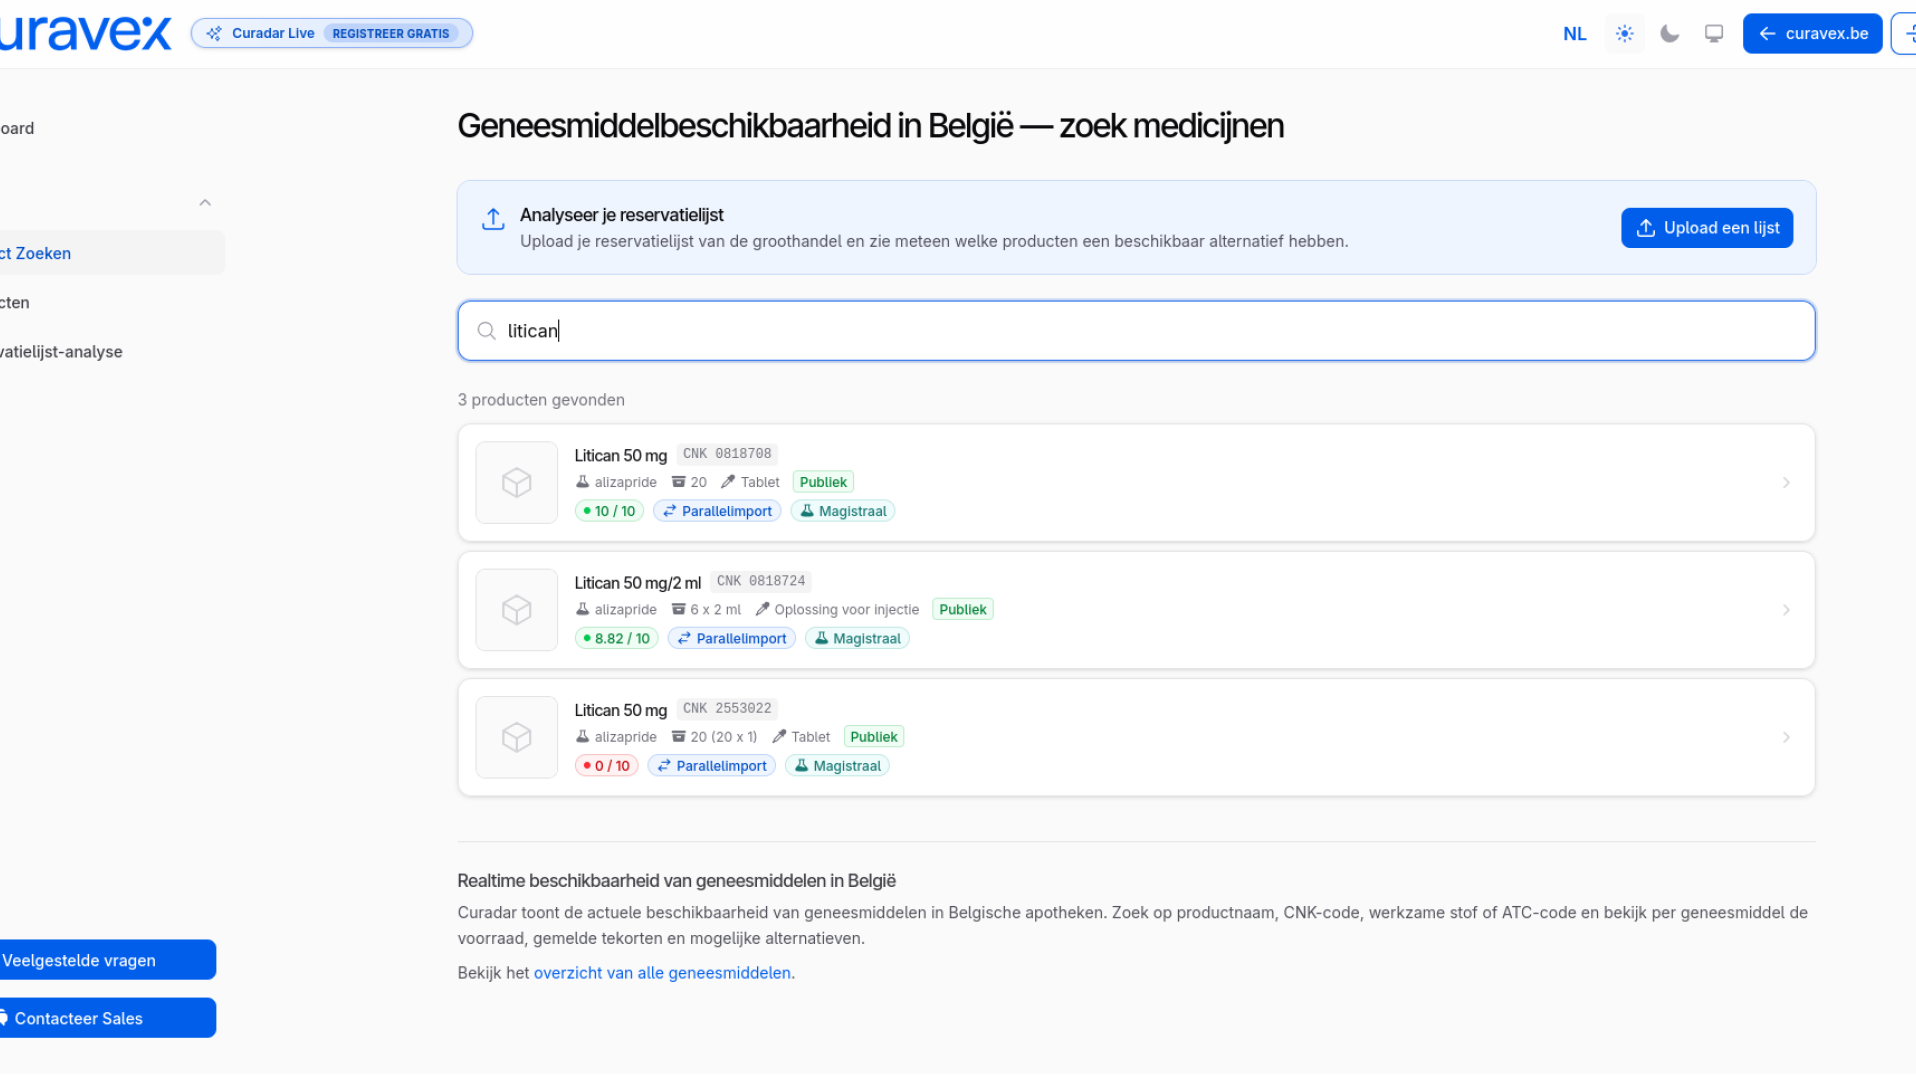Click the 8.82 / 10 availability badge

coord(616,638)
